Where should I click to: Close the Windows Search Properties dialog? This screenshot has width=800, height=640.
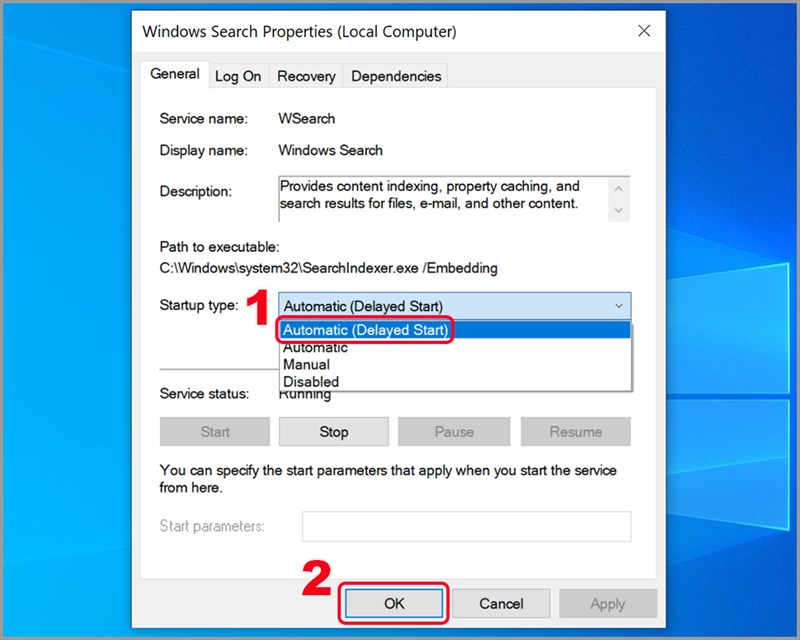coord(644,31)
